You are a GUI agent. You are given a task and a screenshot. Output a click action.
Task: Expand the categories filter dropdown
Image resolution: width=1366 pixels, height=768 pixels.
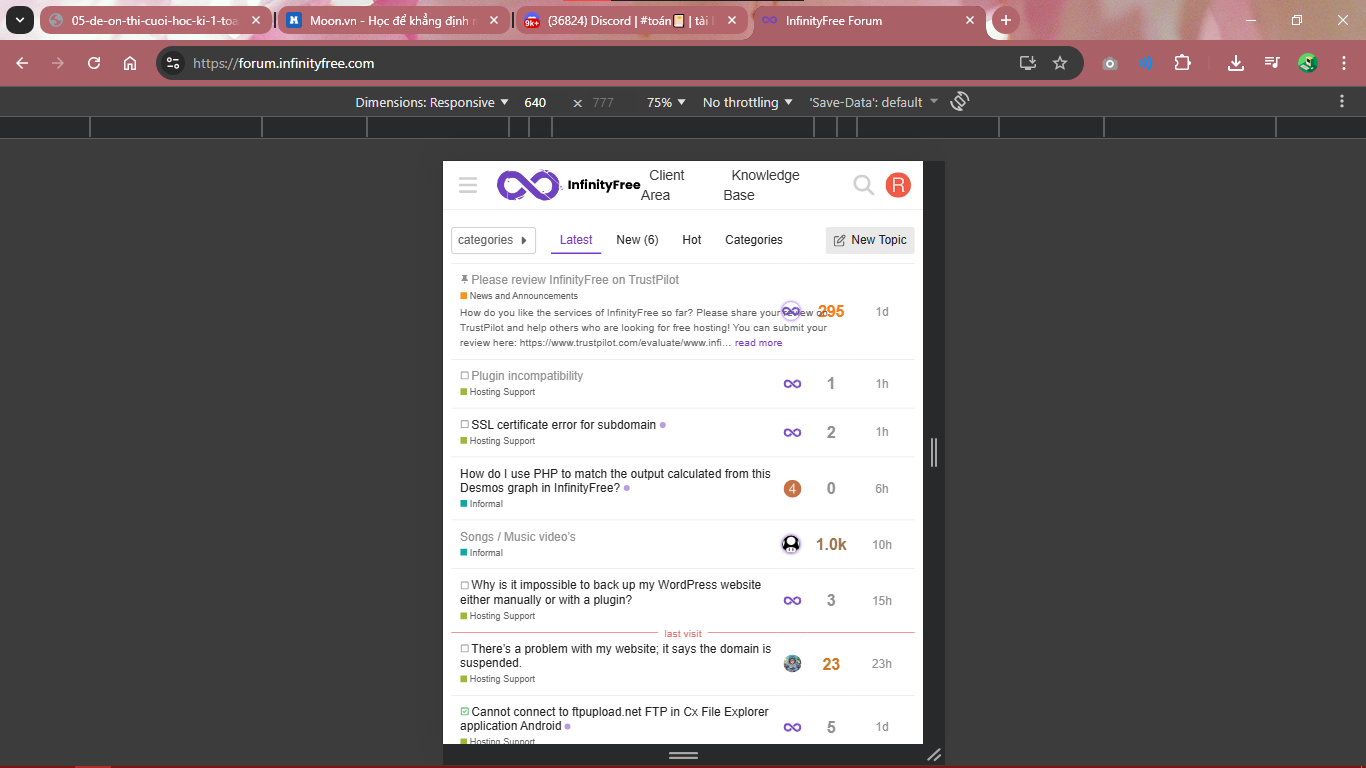click(x=493, y=240)
